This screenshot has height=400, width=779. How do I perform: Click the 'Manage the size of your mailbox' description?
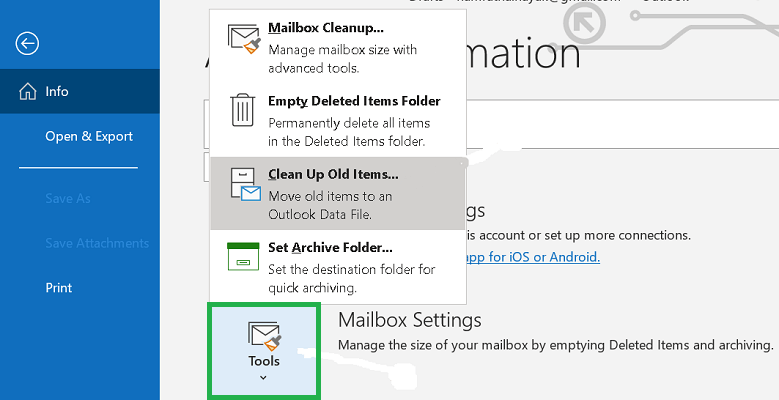(555, 345)
